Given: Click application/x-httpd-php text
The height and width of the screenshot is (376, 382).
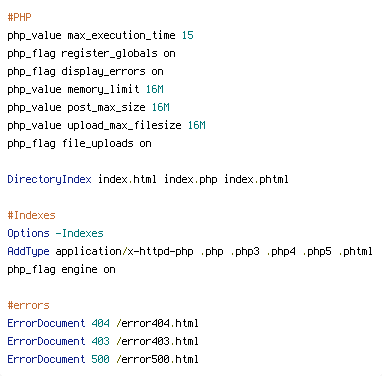Looking at the screenshot, I should (x=124, y=251).
